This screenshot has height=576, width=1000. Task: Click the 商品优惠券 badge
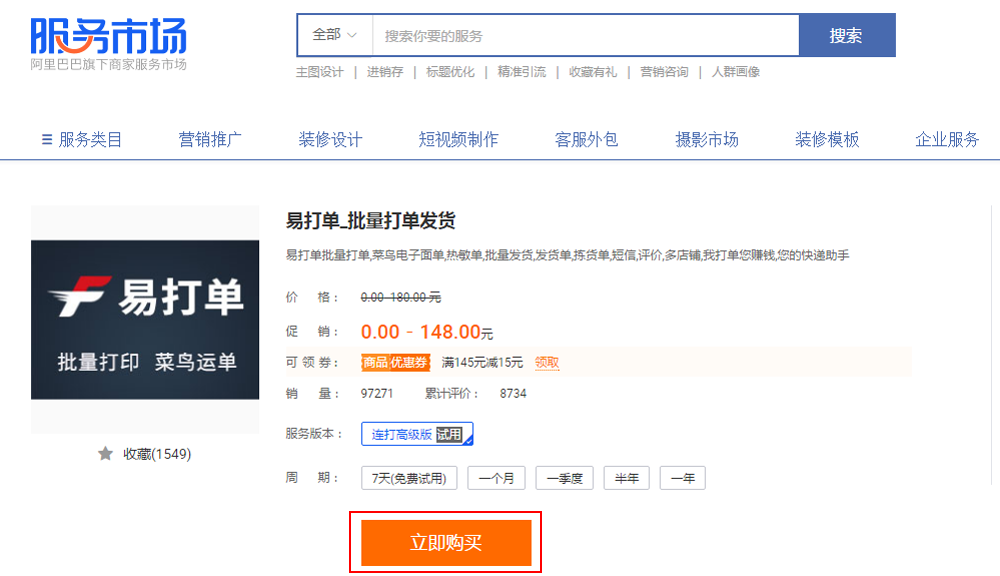[x=395, y=362]
